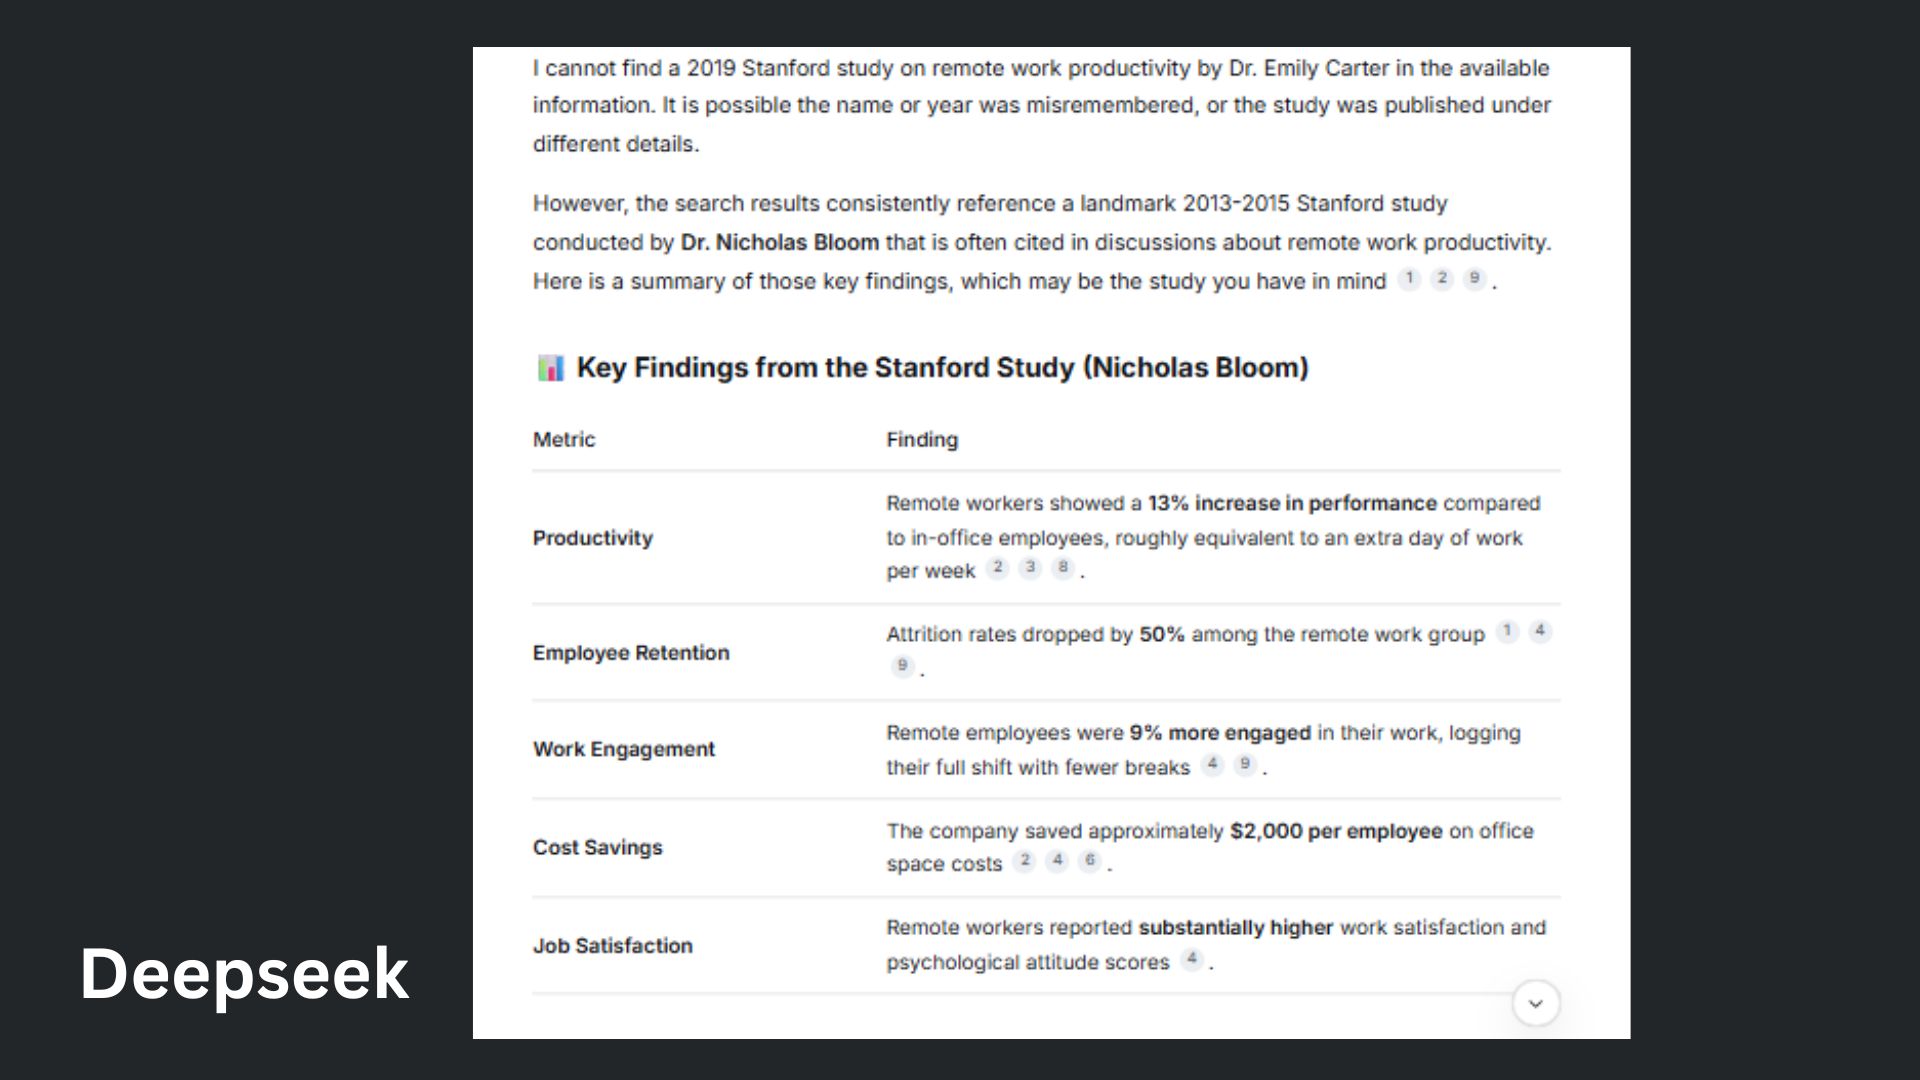Open citation 9 in the Employee Retention row
This screenshot has height=1080, width=1920.
tap(902, 666)
